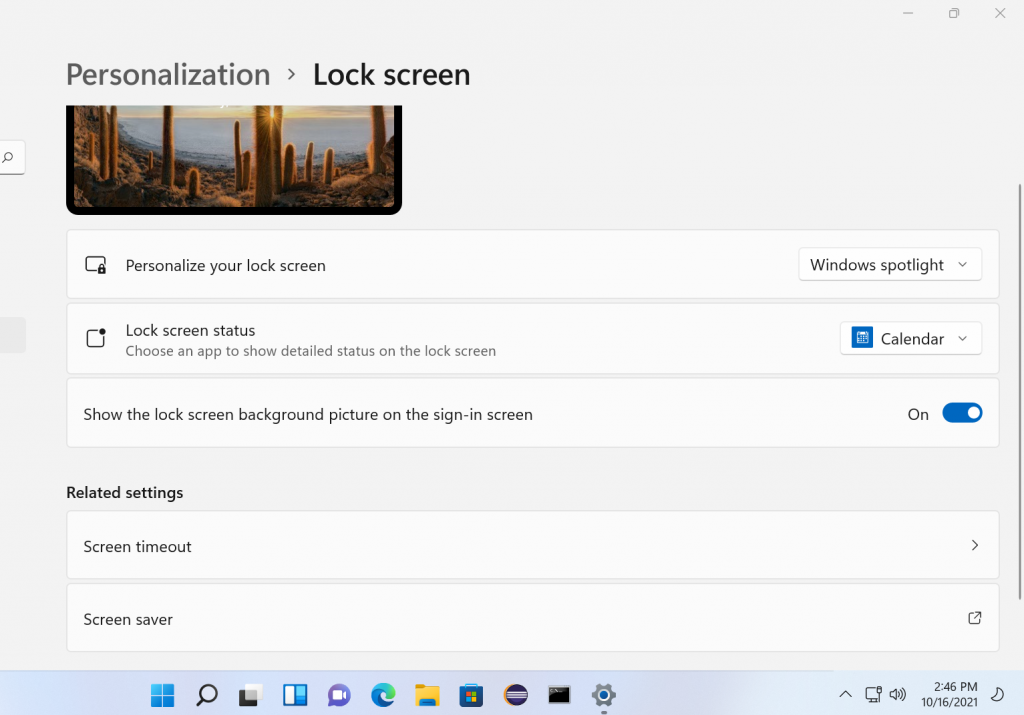The width and height of the screenshot is (1024, 715).
Task: Open Microsoft Store from the taskbar
Action: 471,695
